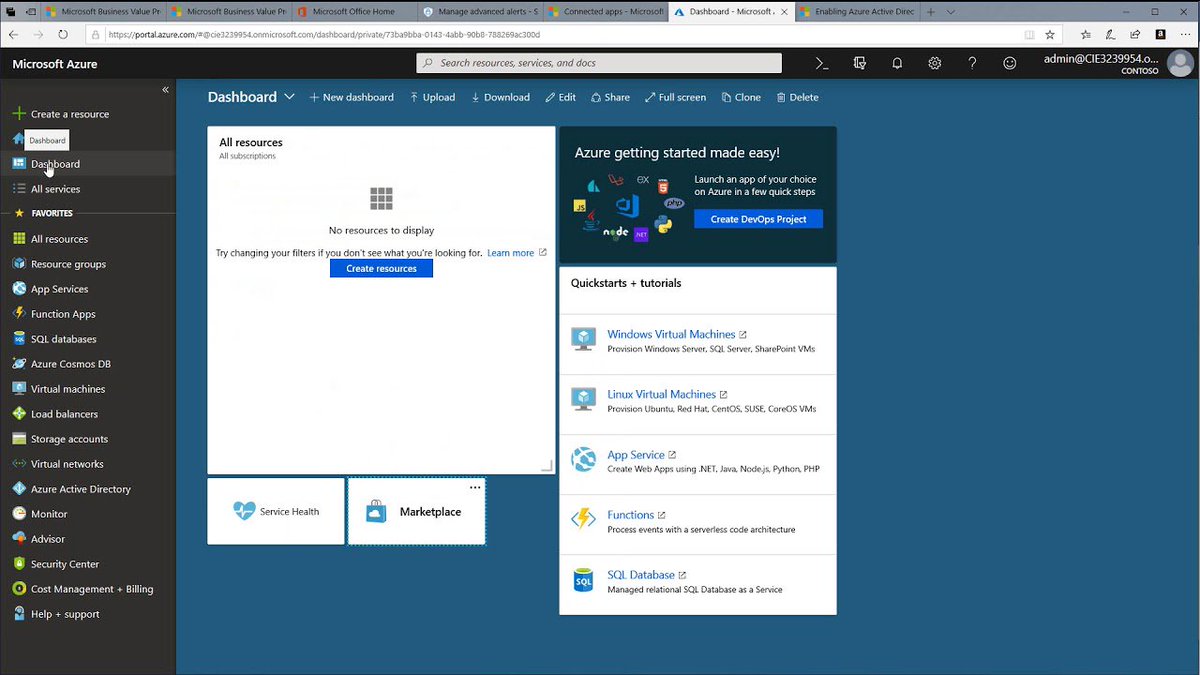Open Linux Virtual Machines quickstart link
This screenshot has height=675, width=1200.
[x=661, y=394]
